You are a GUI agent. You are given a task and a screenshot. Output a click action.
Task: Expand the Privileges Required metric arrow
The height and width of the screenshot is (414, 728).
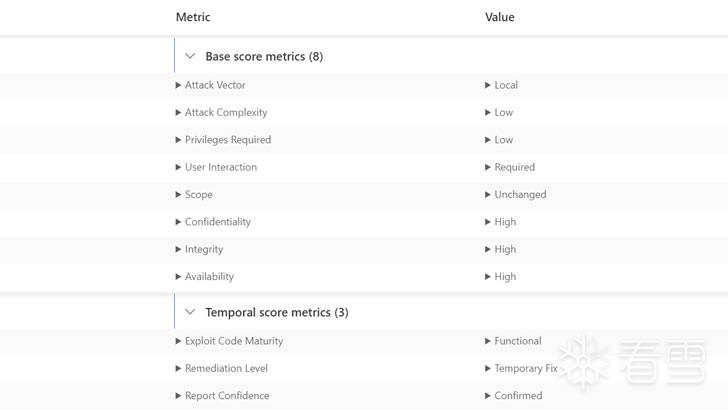click(178, 140)
